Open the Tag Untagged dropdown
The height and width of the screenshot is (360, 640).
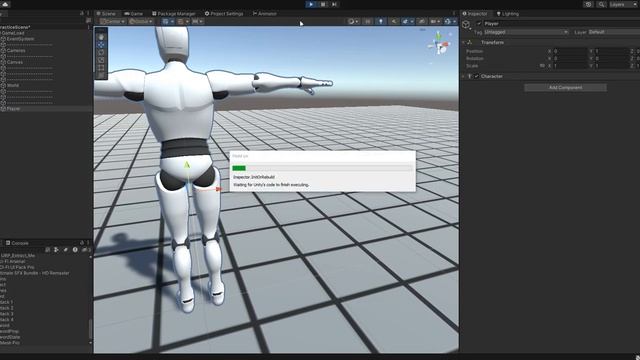pos(526,32)
